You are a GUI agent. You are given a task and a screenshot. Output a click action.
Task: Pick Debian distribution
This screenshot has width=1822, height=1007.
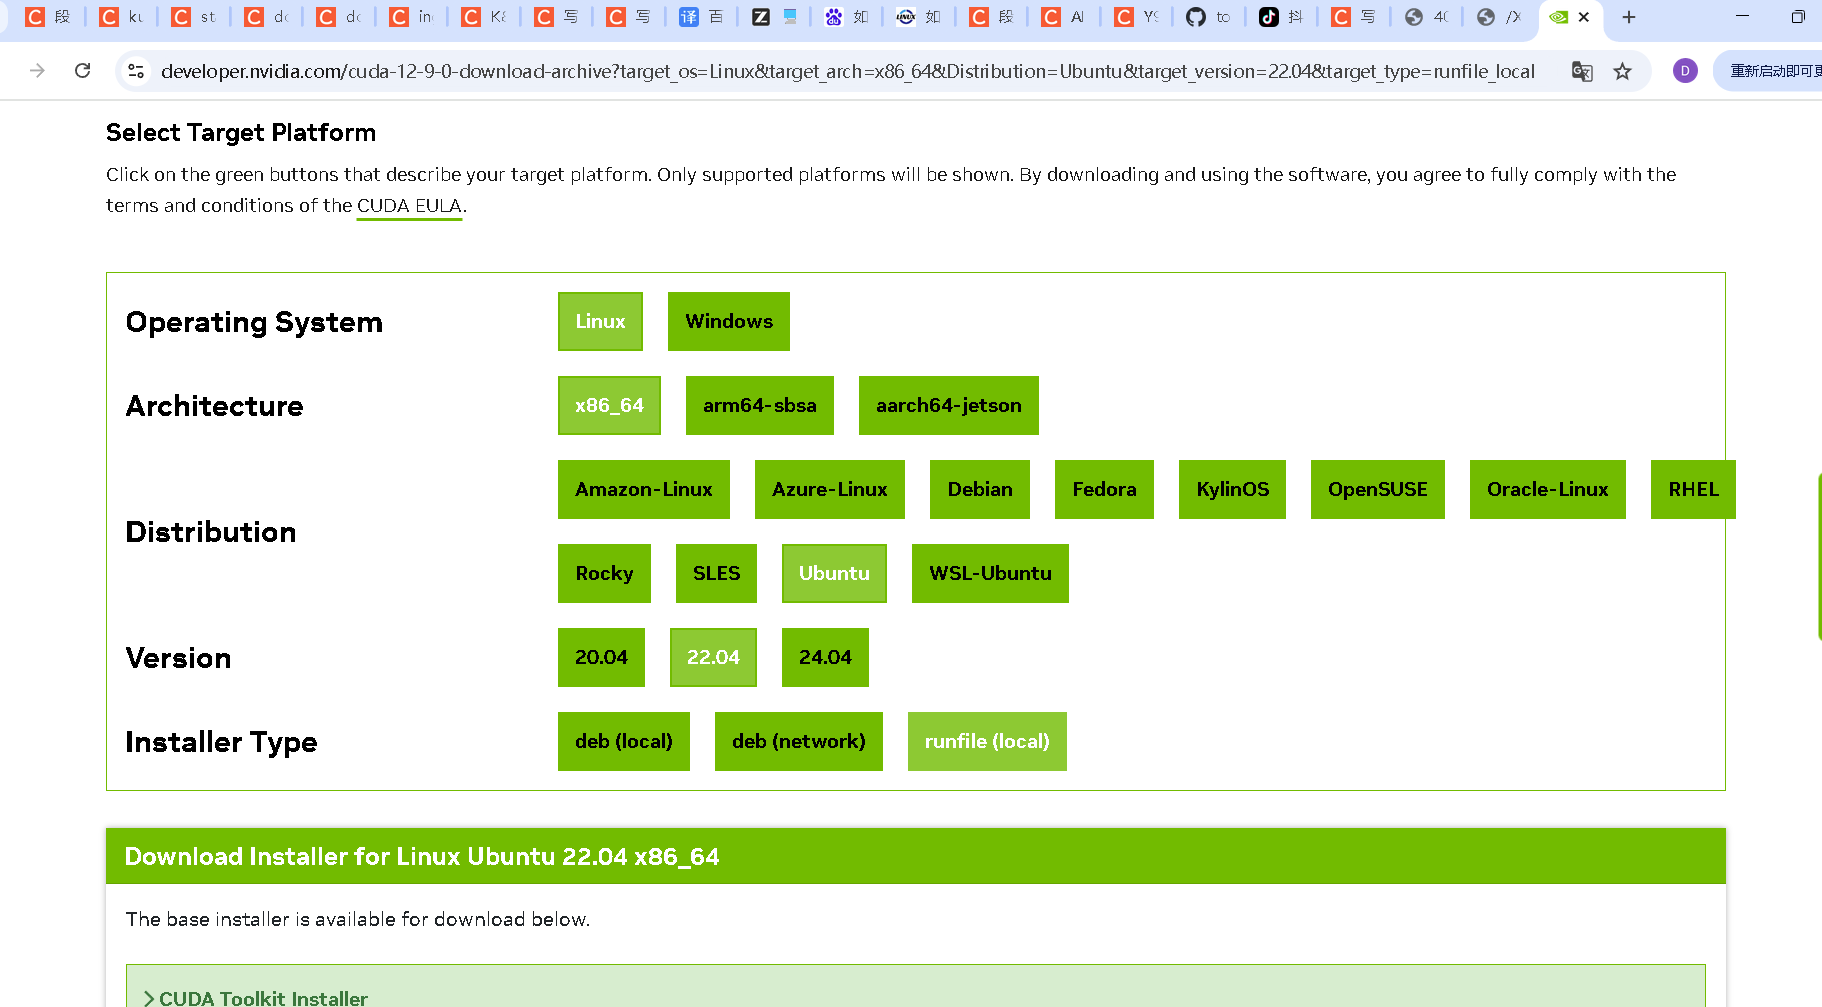[x=980, y=489]
